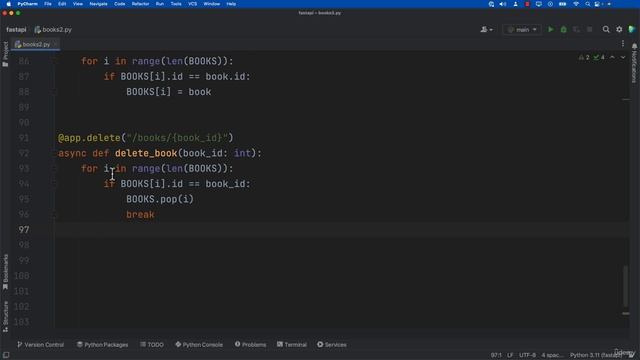Open the Terminal tool window
This screenshot has height=360, width=640.
[x=292, y=344]
